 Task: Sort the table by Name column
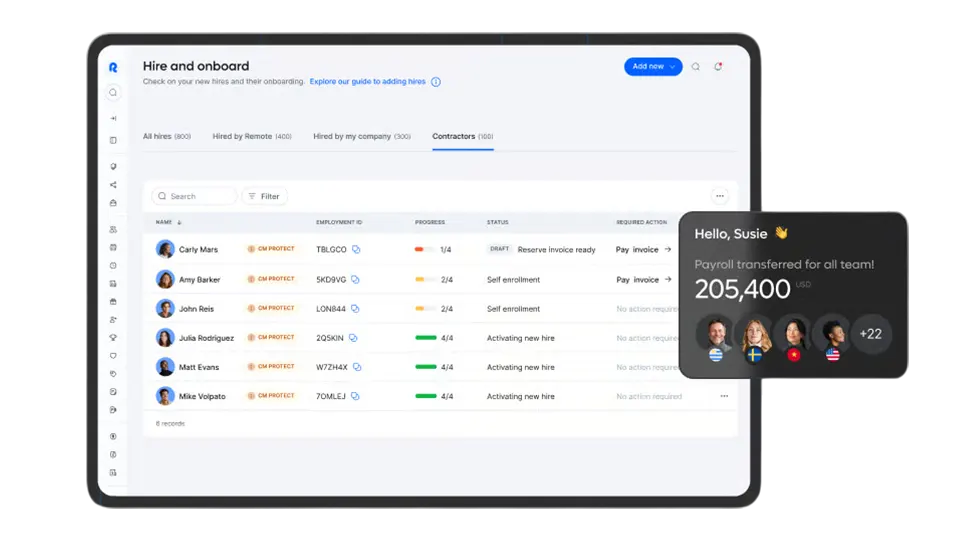pos(167,222)
